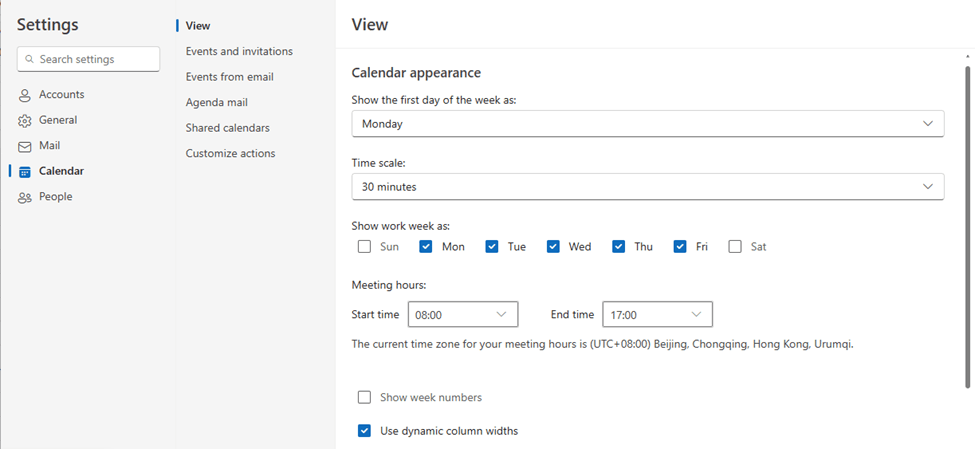
Task: Open Start time dropdown
Action: 463,315
